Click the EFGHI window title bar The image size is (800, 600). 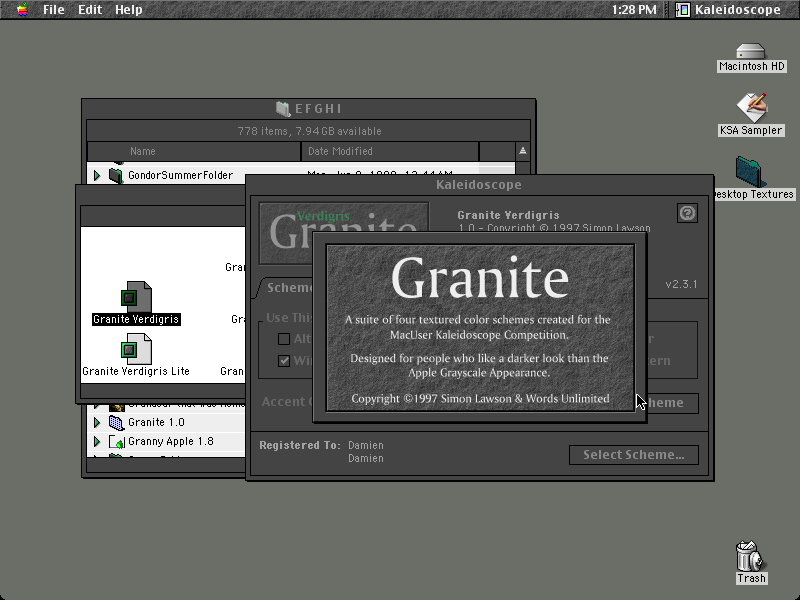click(x=309, y=109)
